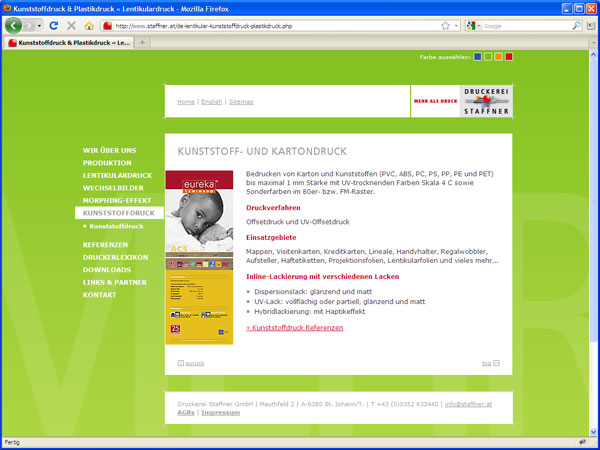Click the zurück arrow icon

coord(181,363)
